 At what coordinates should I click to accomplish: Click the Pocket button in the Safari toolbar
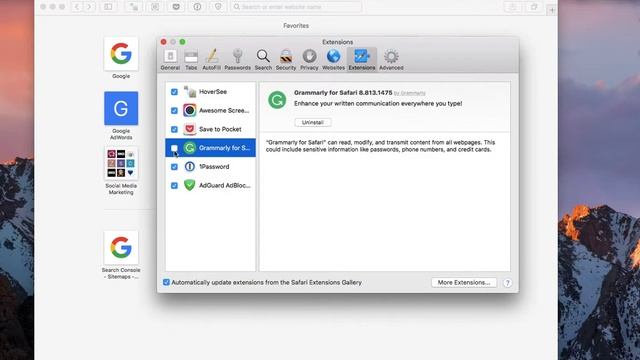point(176,7)
